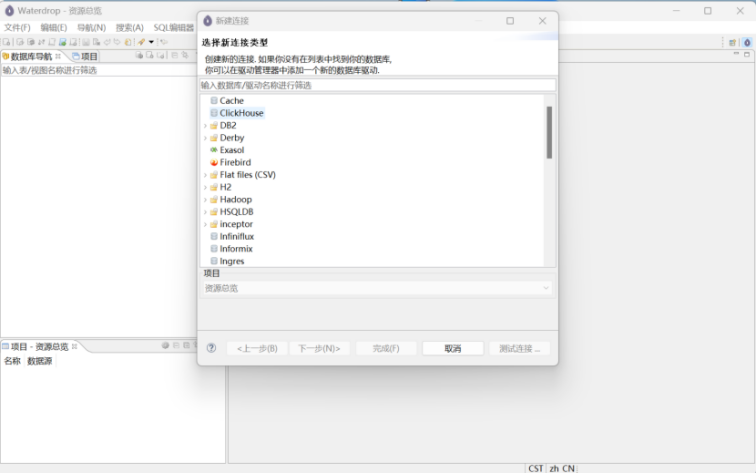This screenshot has height=473, width=756.
Task: Select the Firebird database entry
Action: click(235, 162)
